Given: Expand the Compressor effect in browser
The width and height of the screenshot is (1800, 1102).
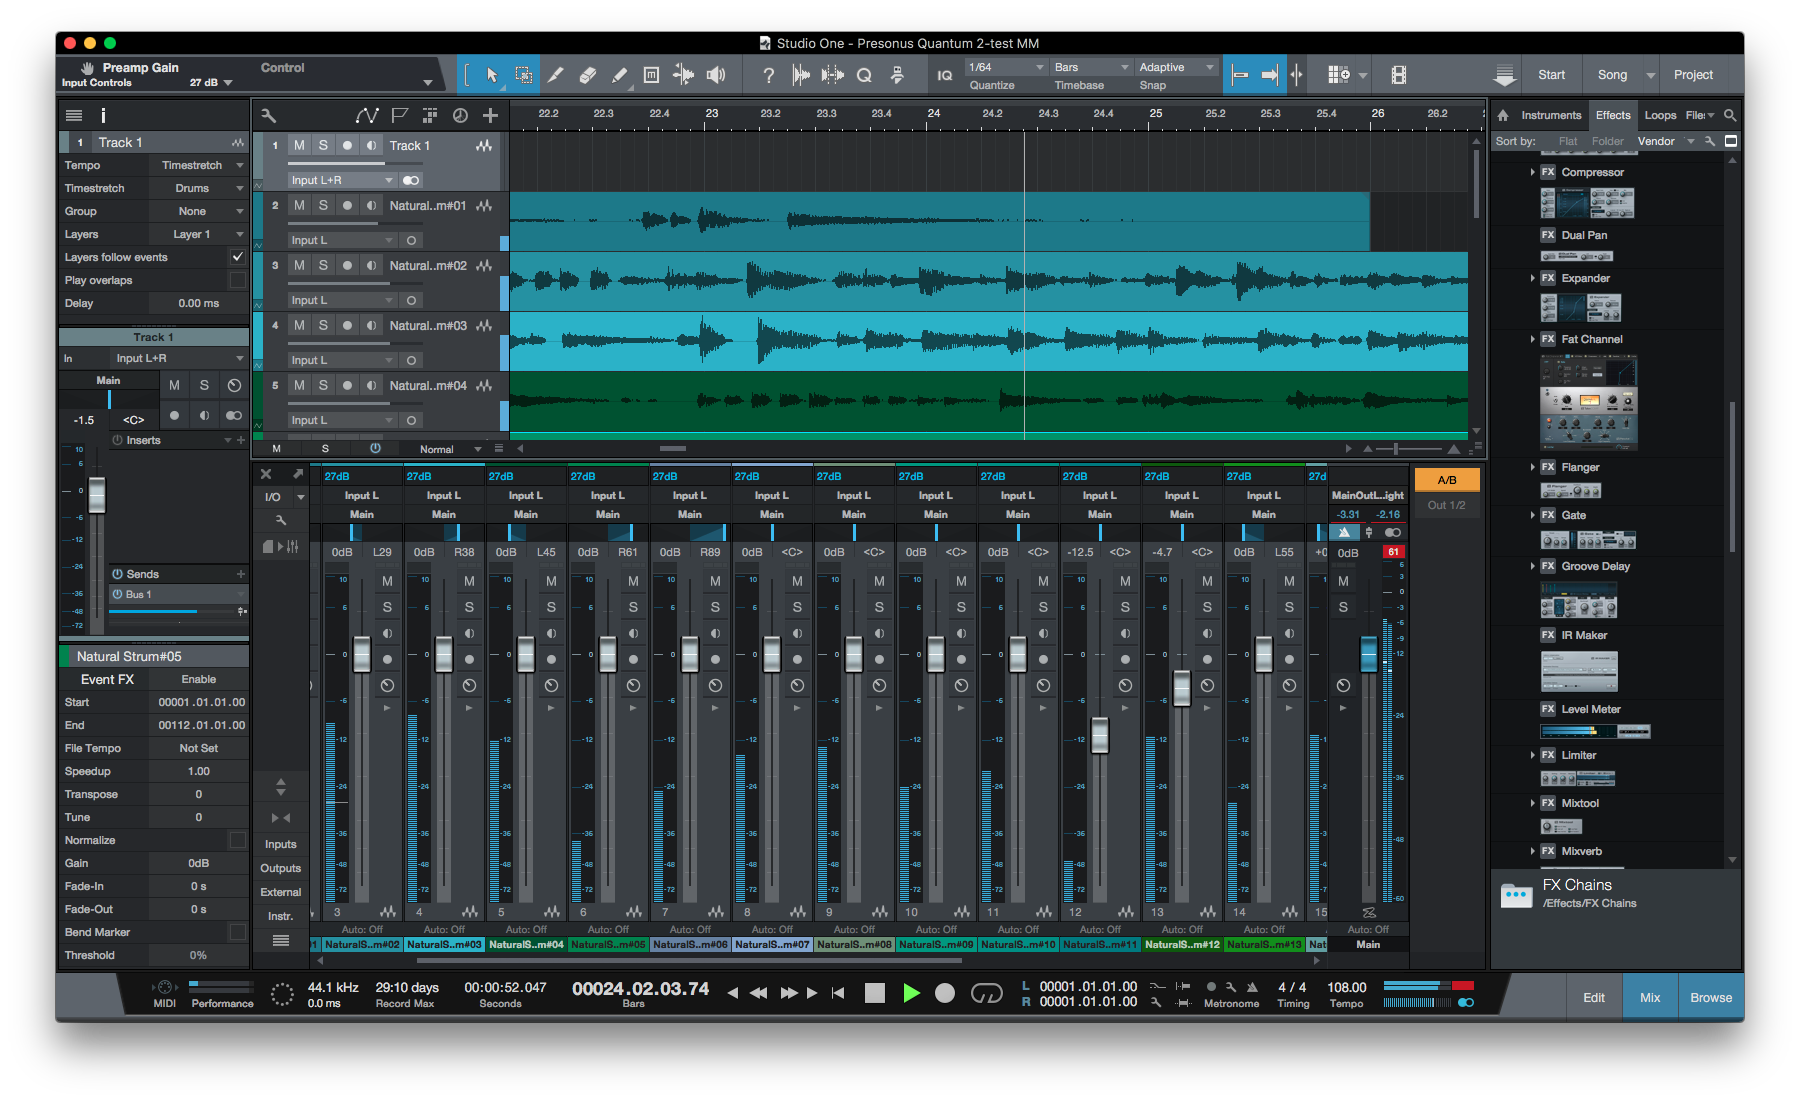Looking at the screenshot, I should [1532, 172].
